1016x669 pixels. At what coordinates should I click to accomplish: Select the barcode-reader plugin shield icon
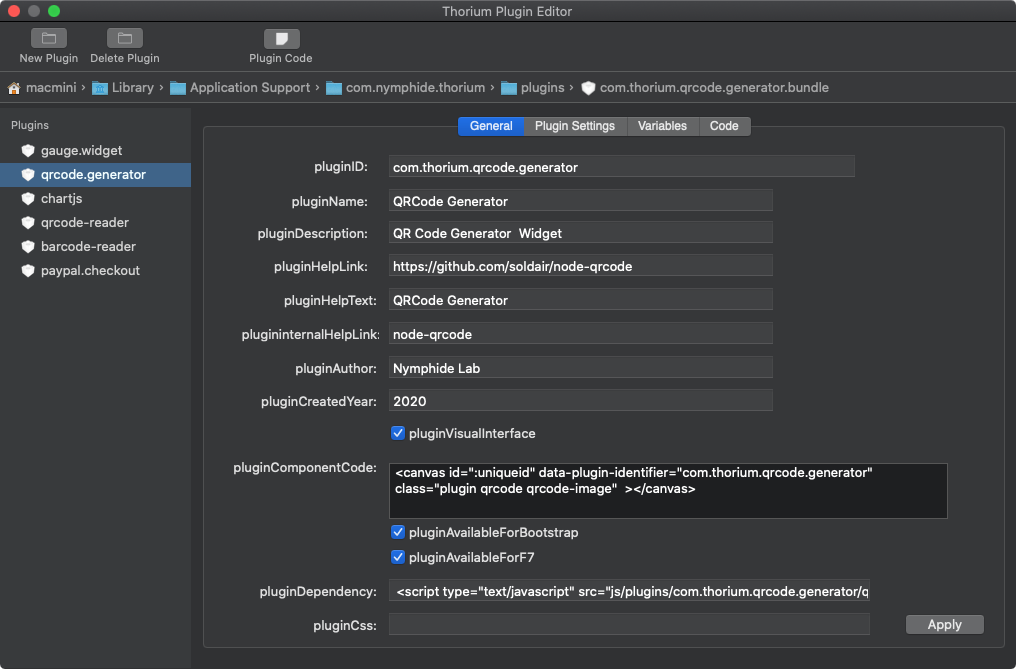pos(28,246)
